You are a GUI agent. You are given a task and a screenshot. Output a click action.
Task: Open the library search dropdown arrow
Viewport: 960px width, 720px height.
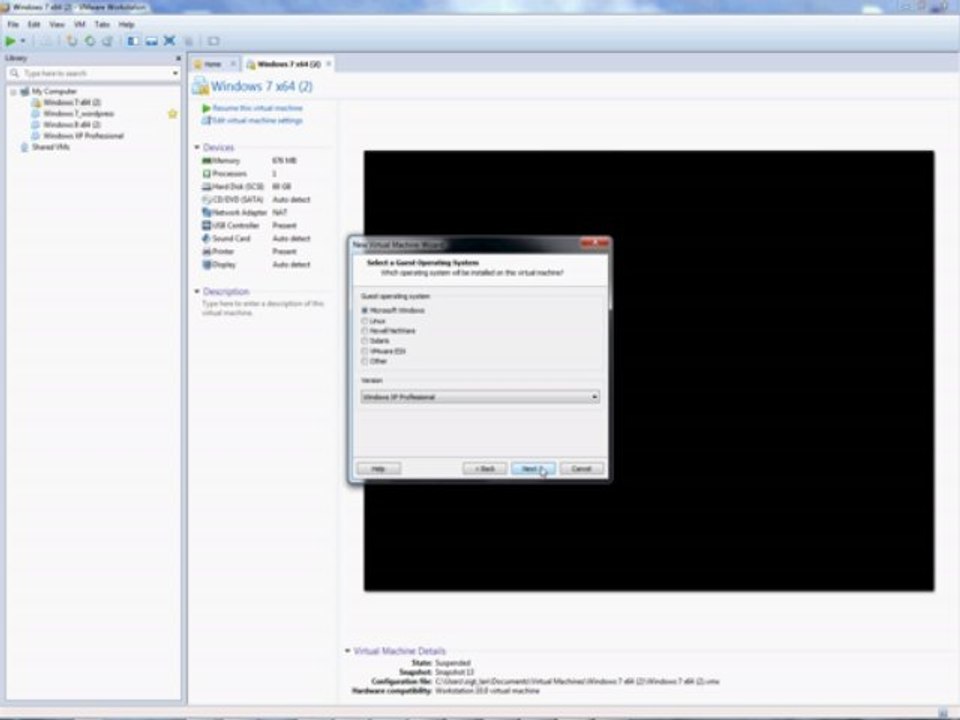click(176, 73)
